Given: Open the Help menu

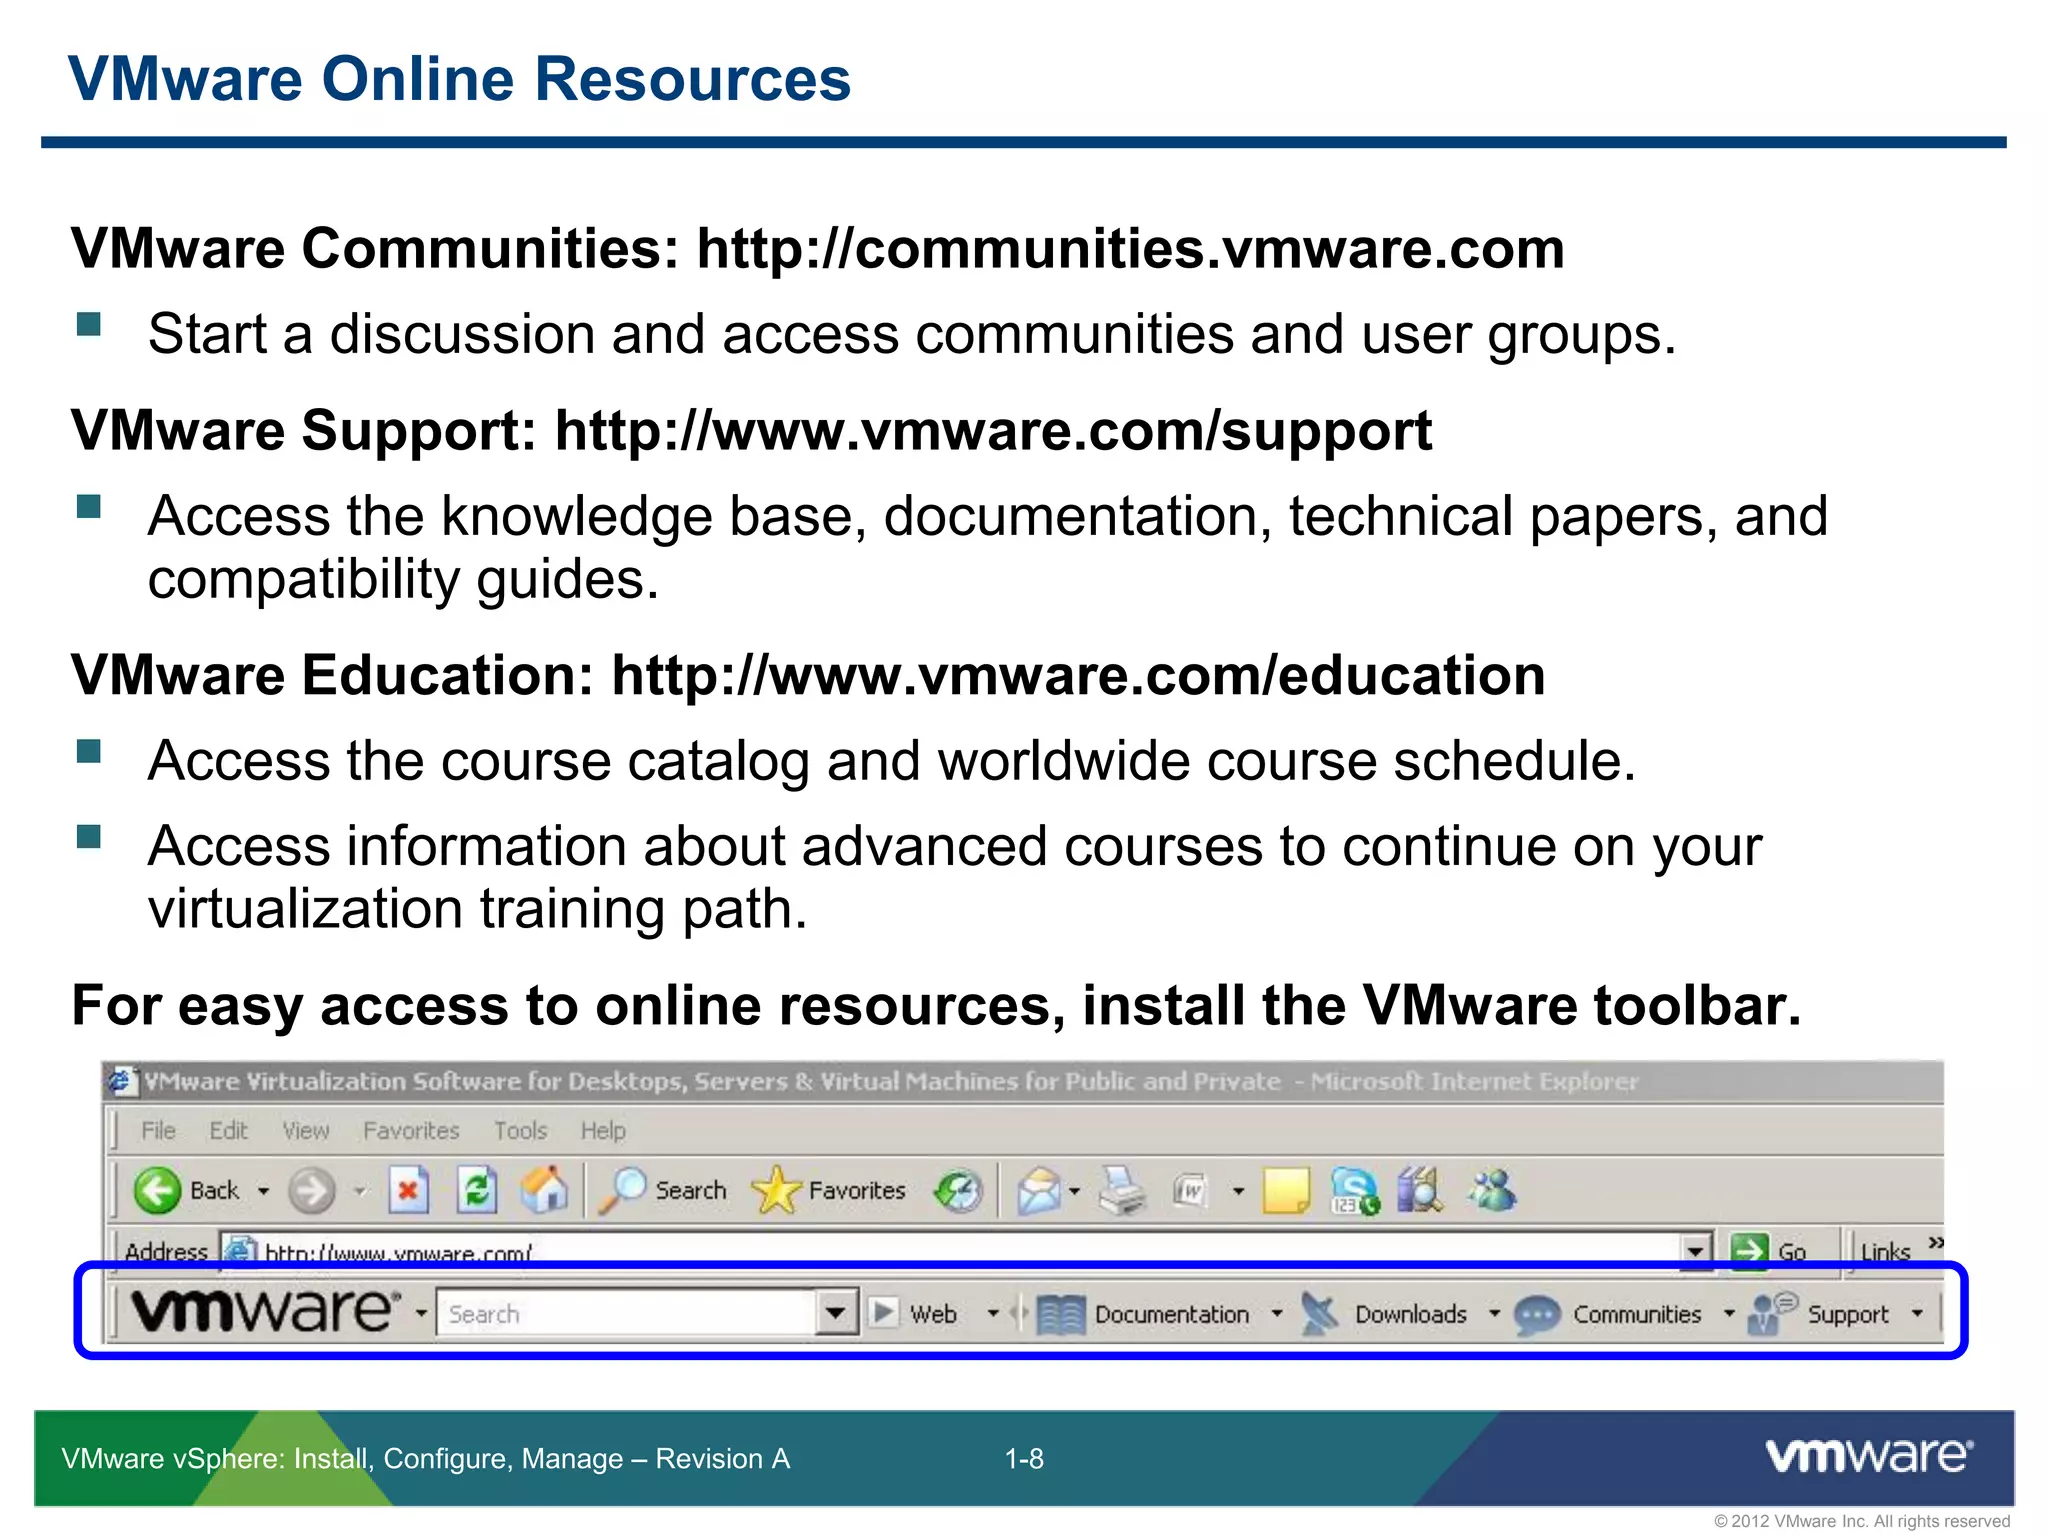Looking at the screenshot, I should coord(603,1130).
